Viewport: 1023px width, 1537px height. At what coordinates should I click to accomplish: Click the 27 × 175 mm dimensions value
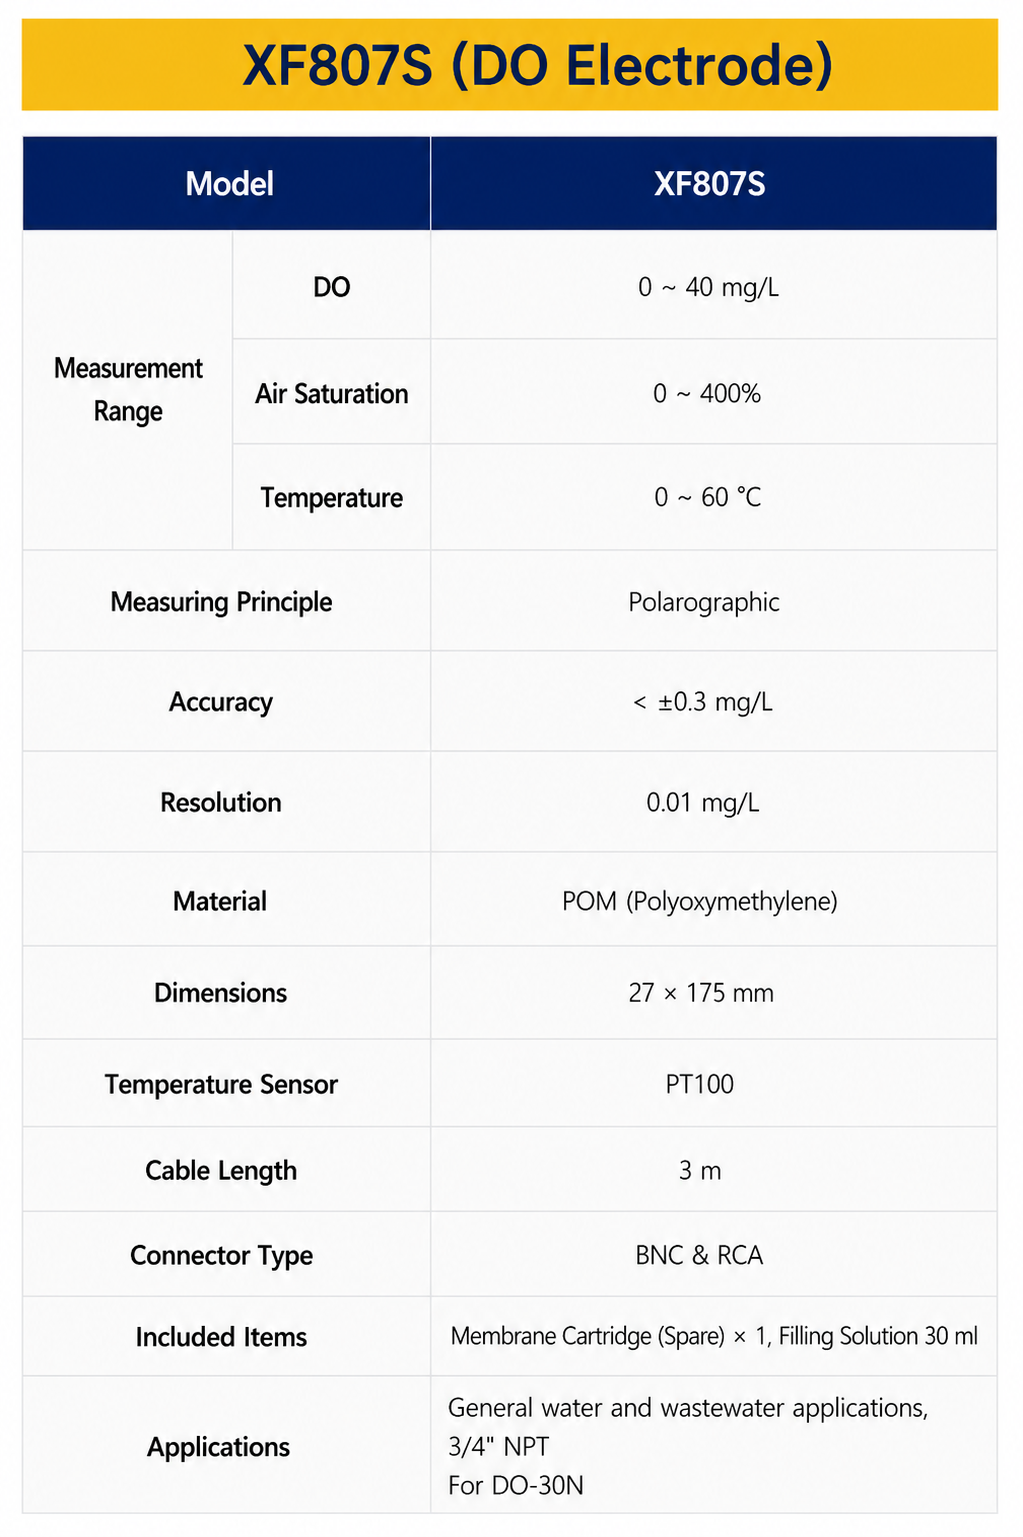(701, 993)
